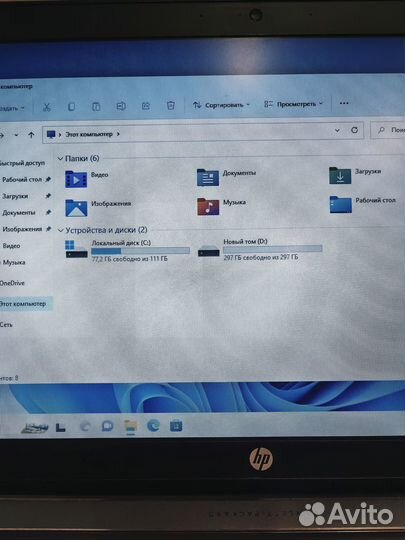The image size is (405, 540).
Task: Select OneDrive in the sidebar
Action: [x=12, y=283]
